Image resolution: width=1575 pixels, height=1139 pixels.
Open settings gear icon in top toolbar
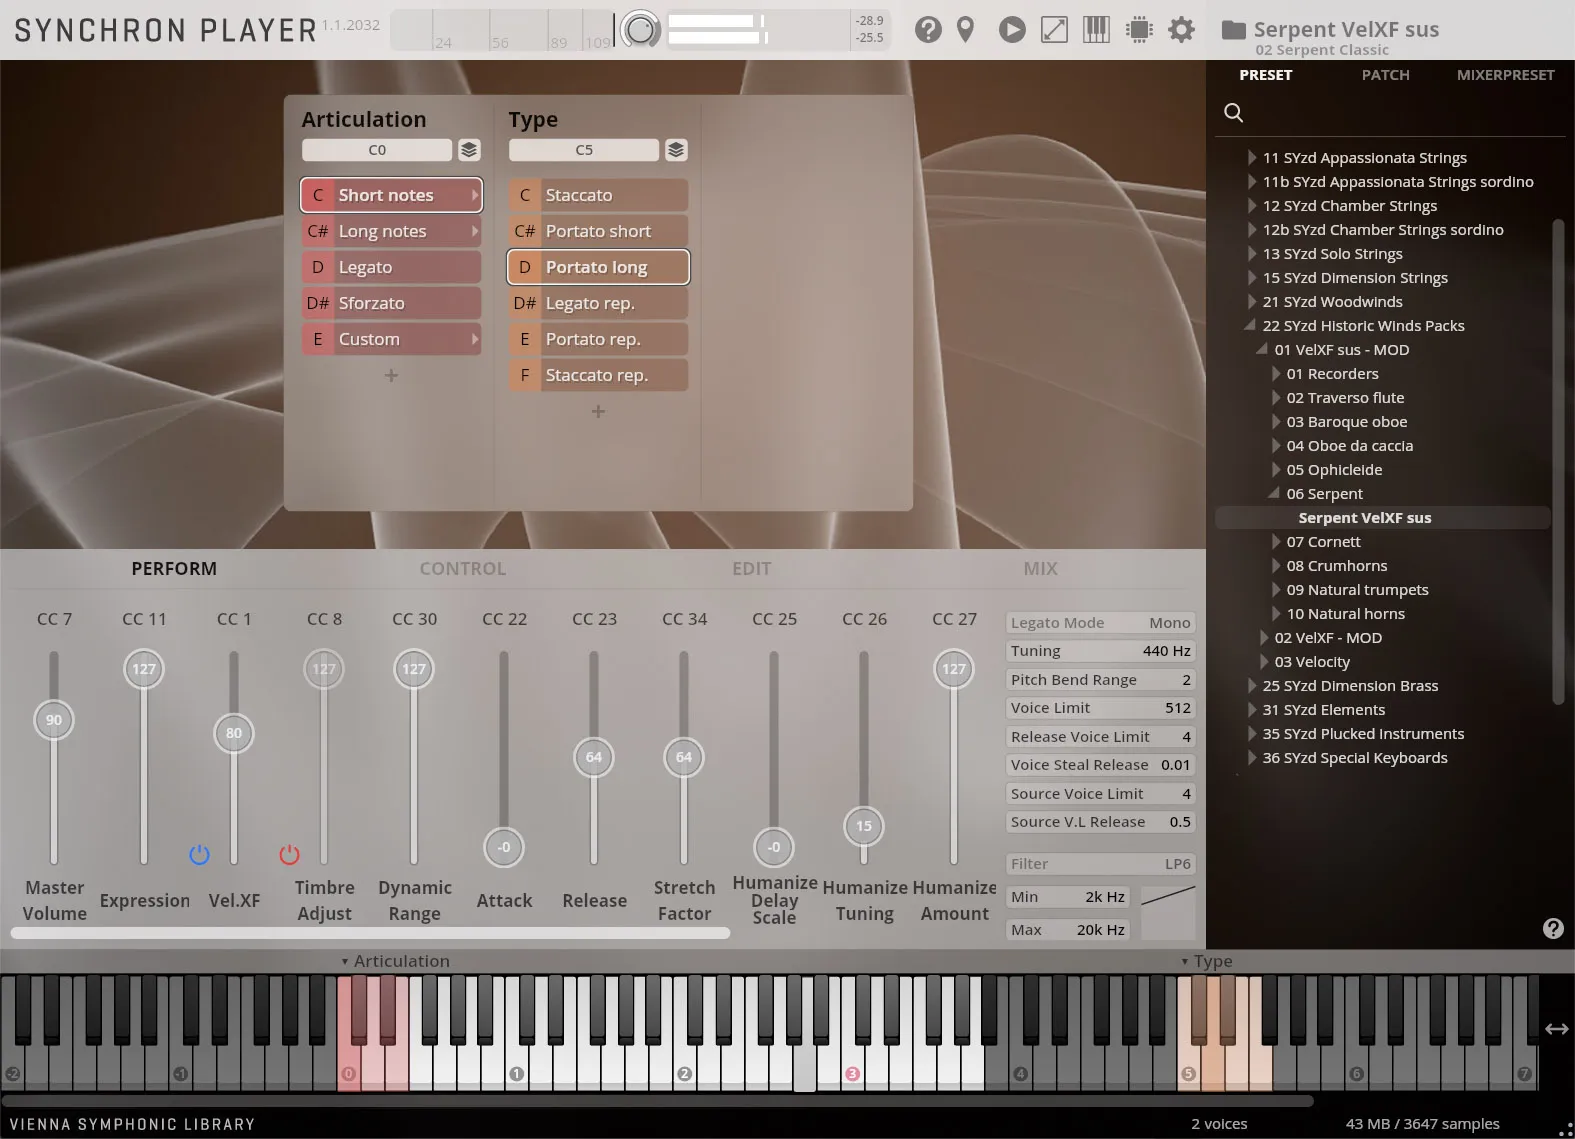tap(1181, 30)
